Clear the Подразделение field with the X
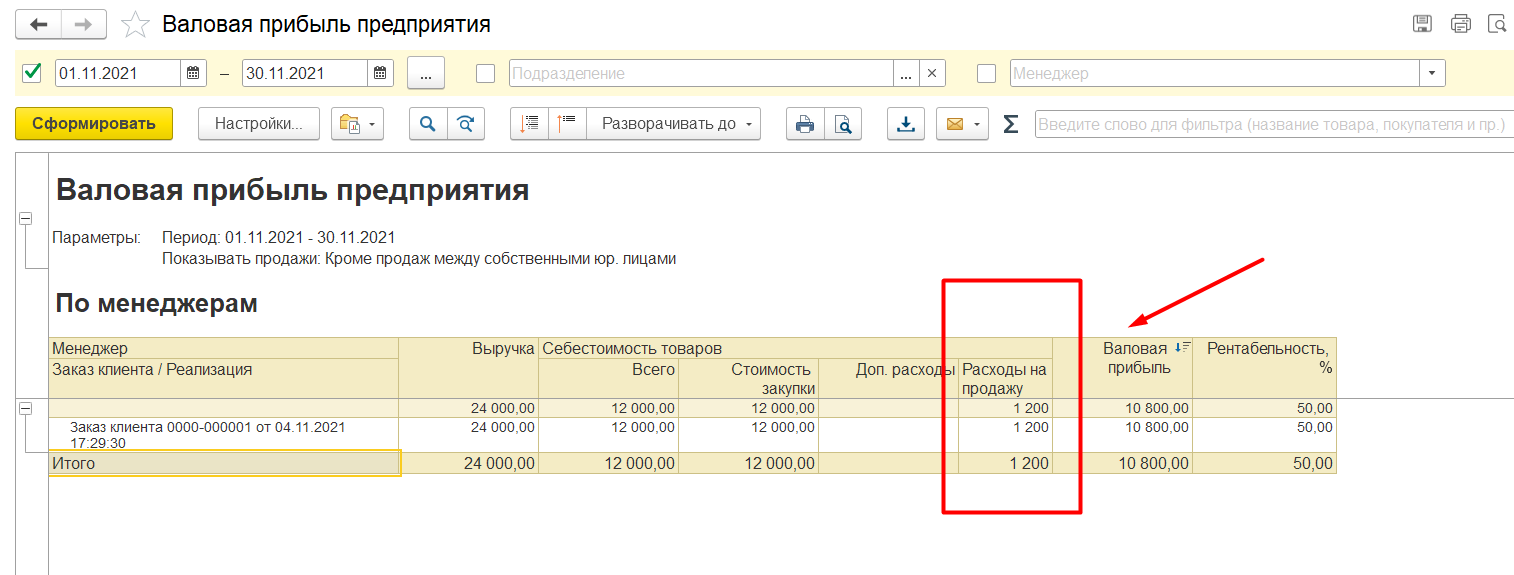This screenshot has height=575, width=1514. 931,73
